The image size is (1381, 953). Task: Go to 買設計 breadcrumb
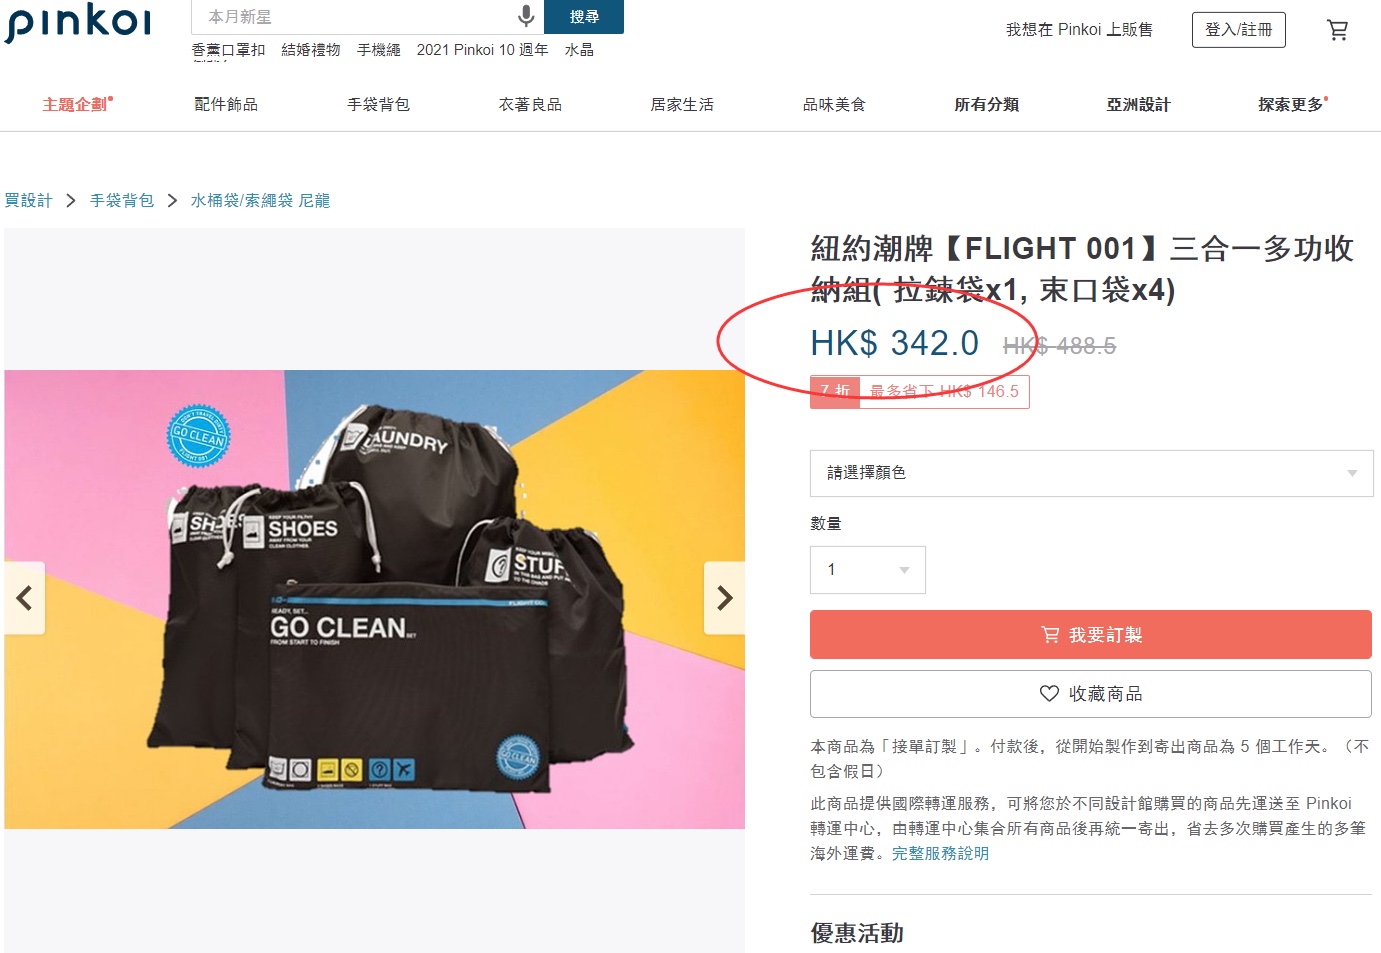click(28, 200)
